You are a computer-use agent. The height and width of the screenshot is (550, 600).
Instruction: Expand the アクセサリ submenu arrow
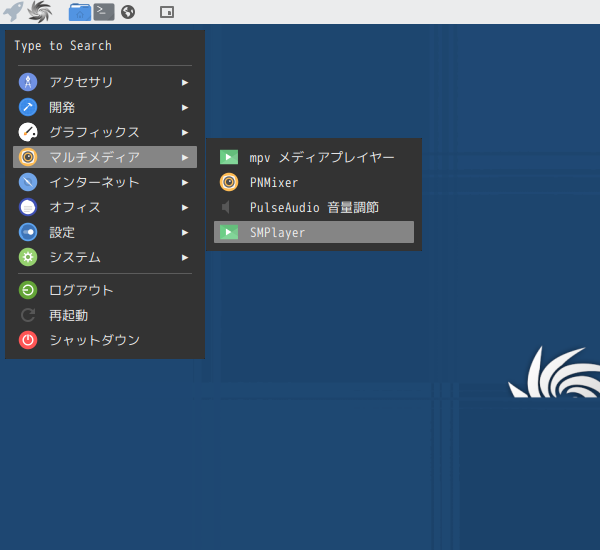pos(185,82)
